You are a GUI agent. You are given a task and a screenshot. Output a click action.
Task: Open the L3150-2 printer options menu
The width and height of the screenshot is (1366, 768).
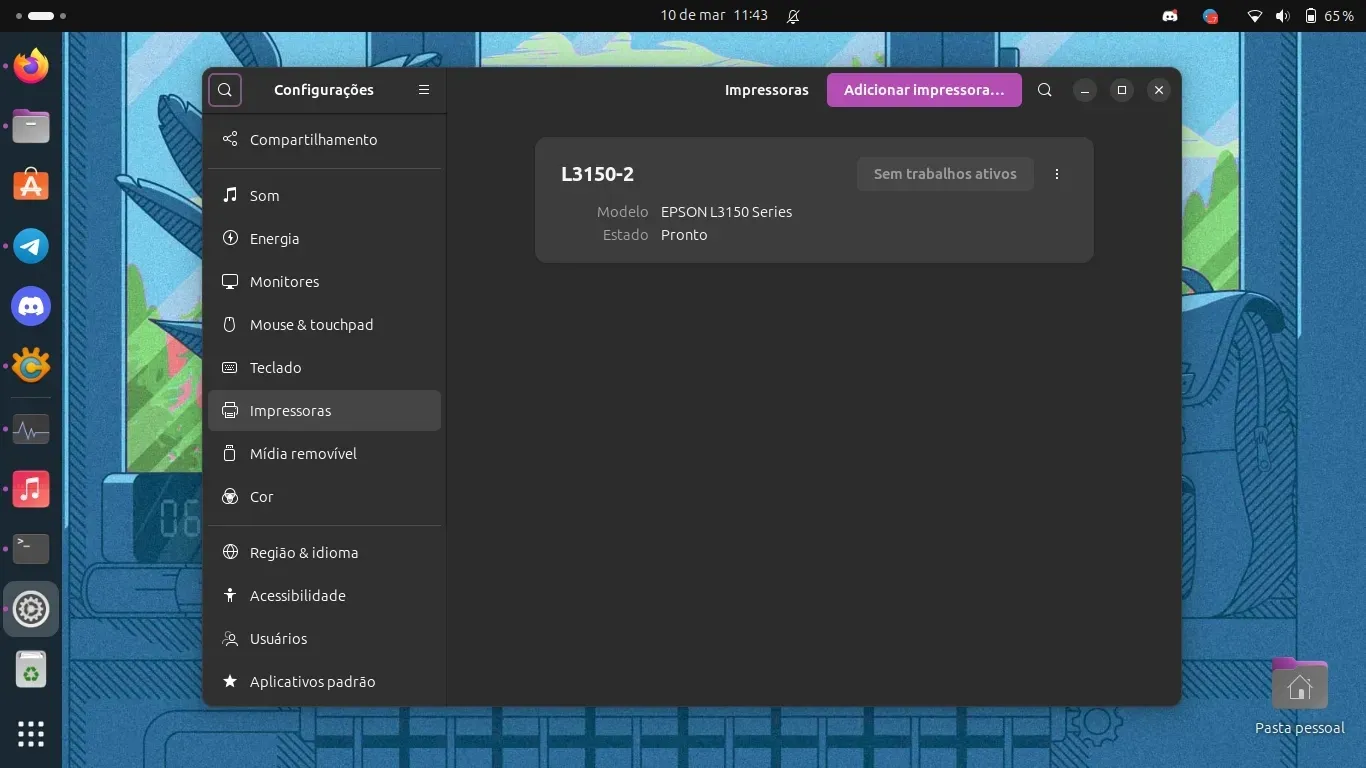click(x=1057, y=174)
